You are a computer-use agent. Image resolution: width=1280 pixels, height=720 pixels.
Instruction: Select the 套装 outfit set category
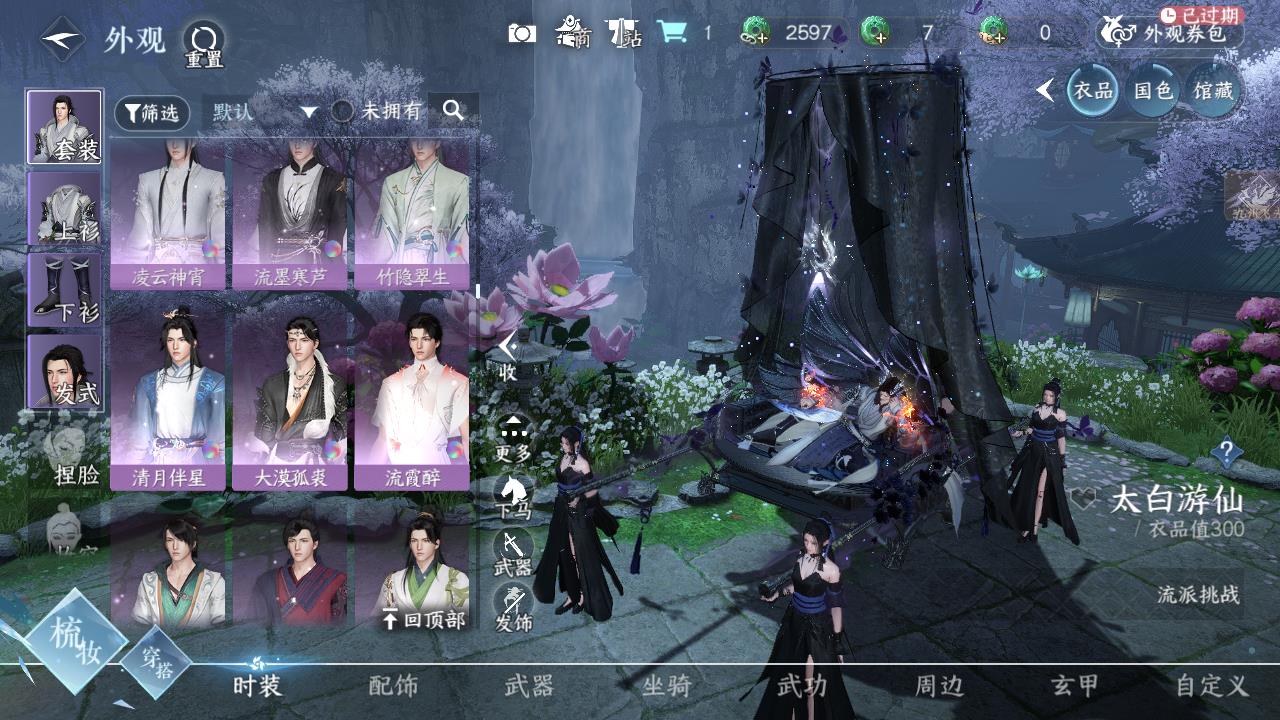pos(64,127)
